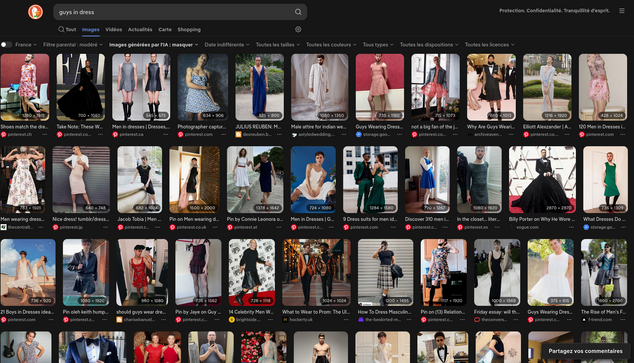Select the Images tab

(x=91, y=30)
